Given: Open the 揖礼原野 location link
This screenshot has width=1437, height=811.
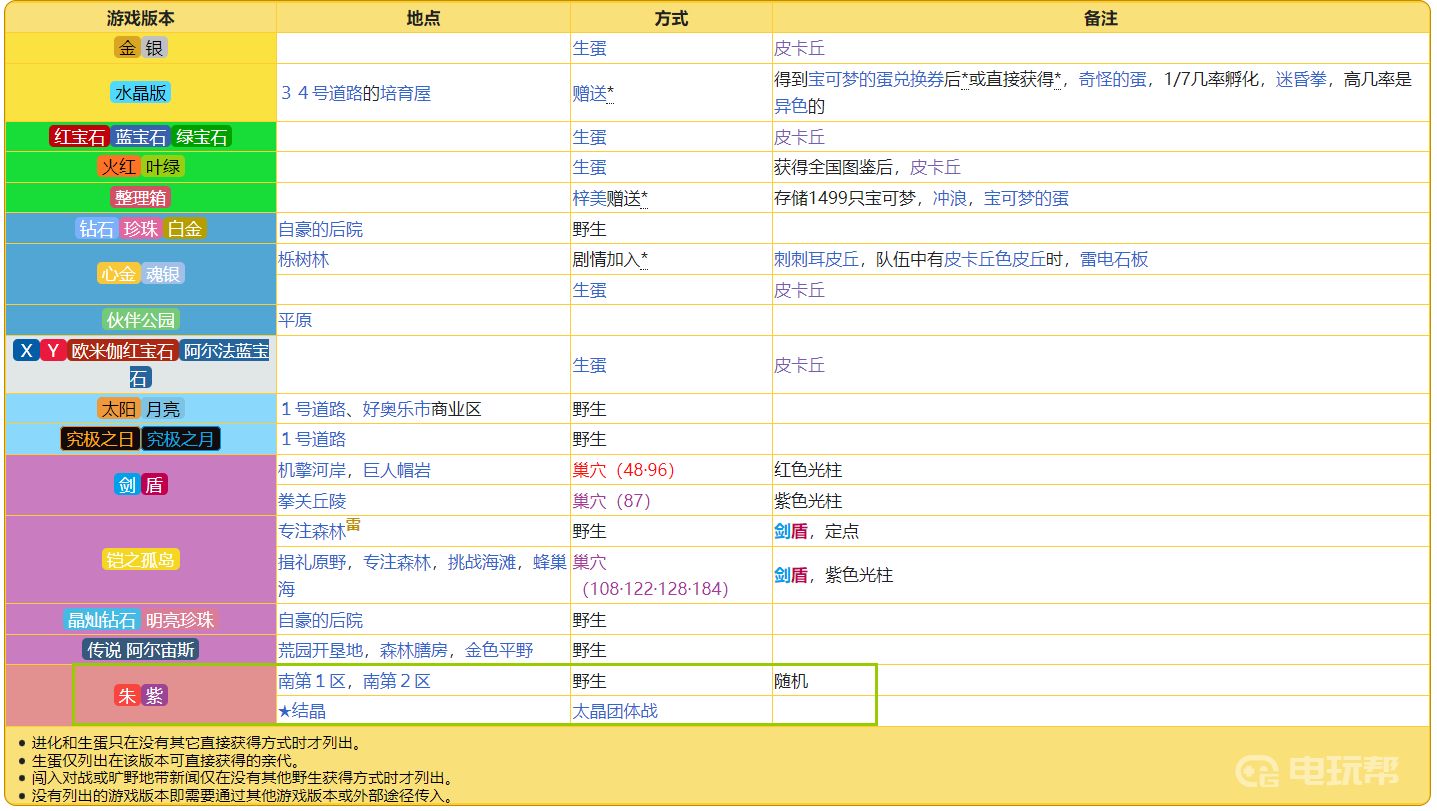Looking at the screenshot, I should click(312, 562).
